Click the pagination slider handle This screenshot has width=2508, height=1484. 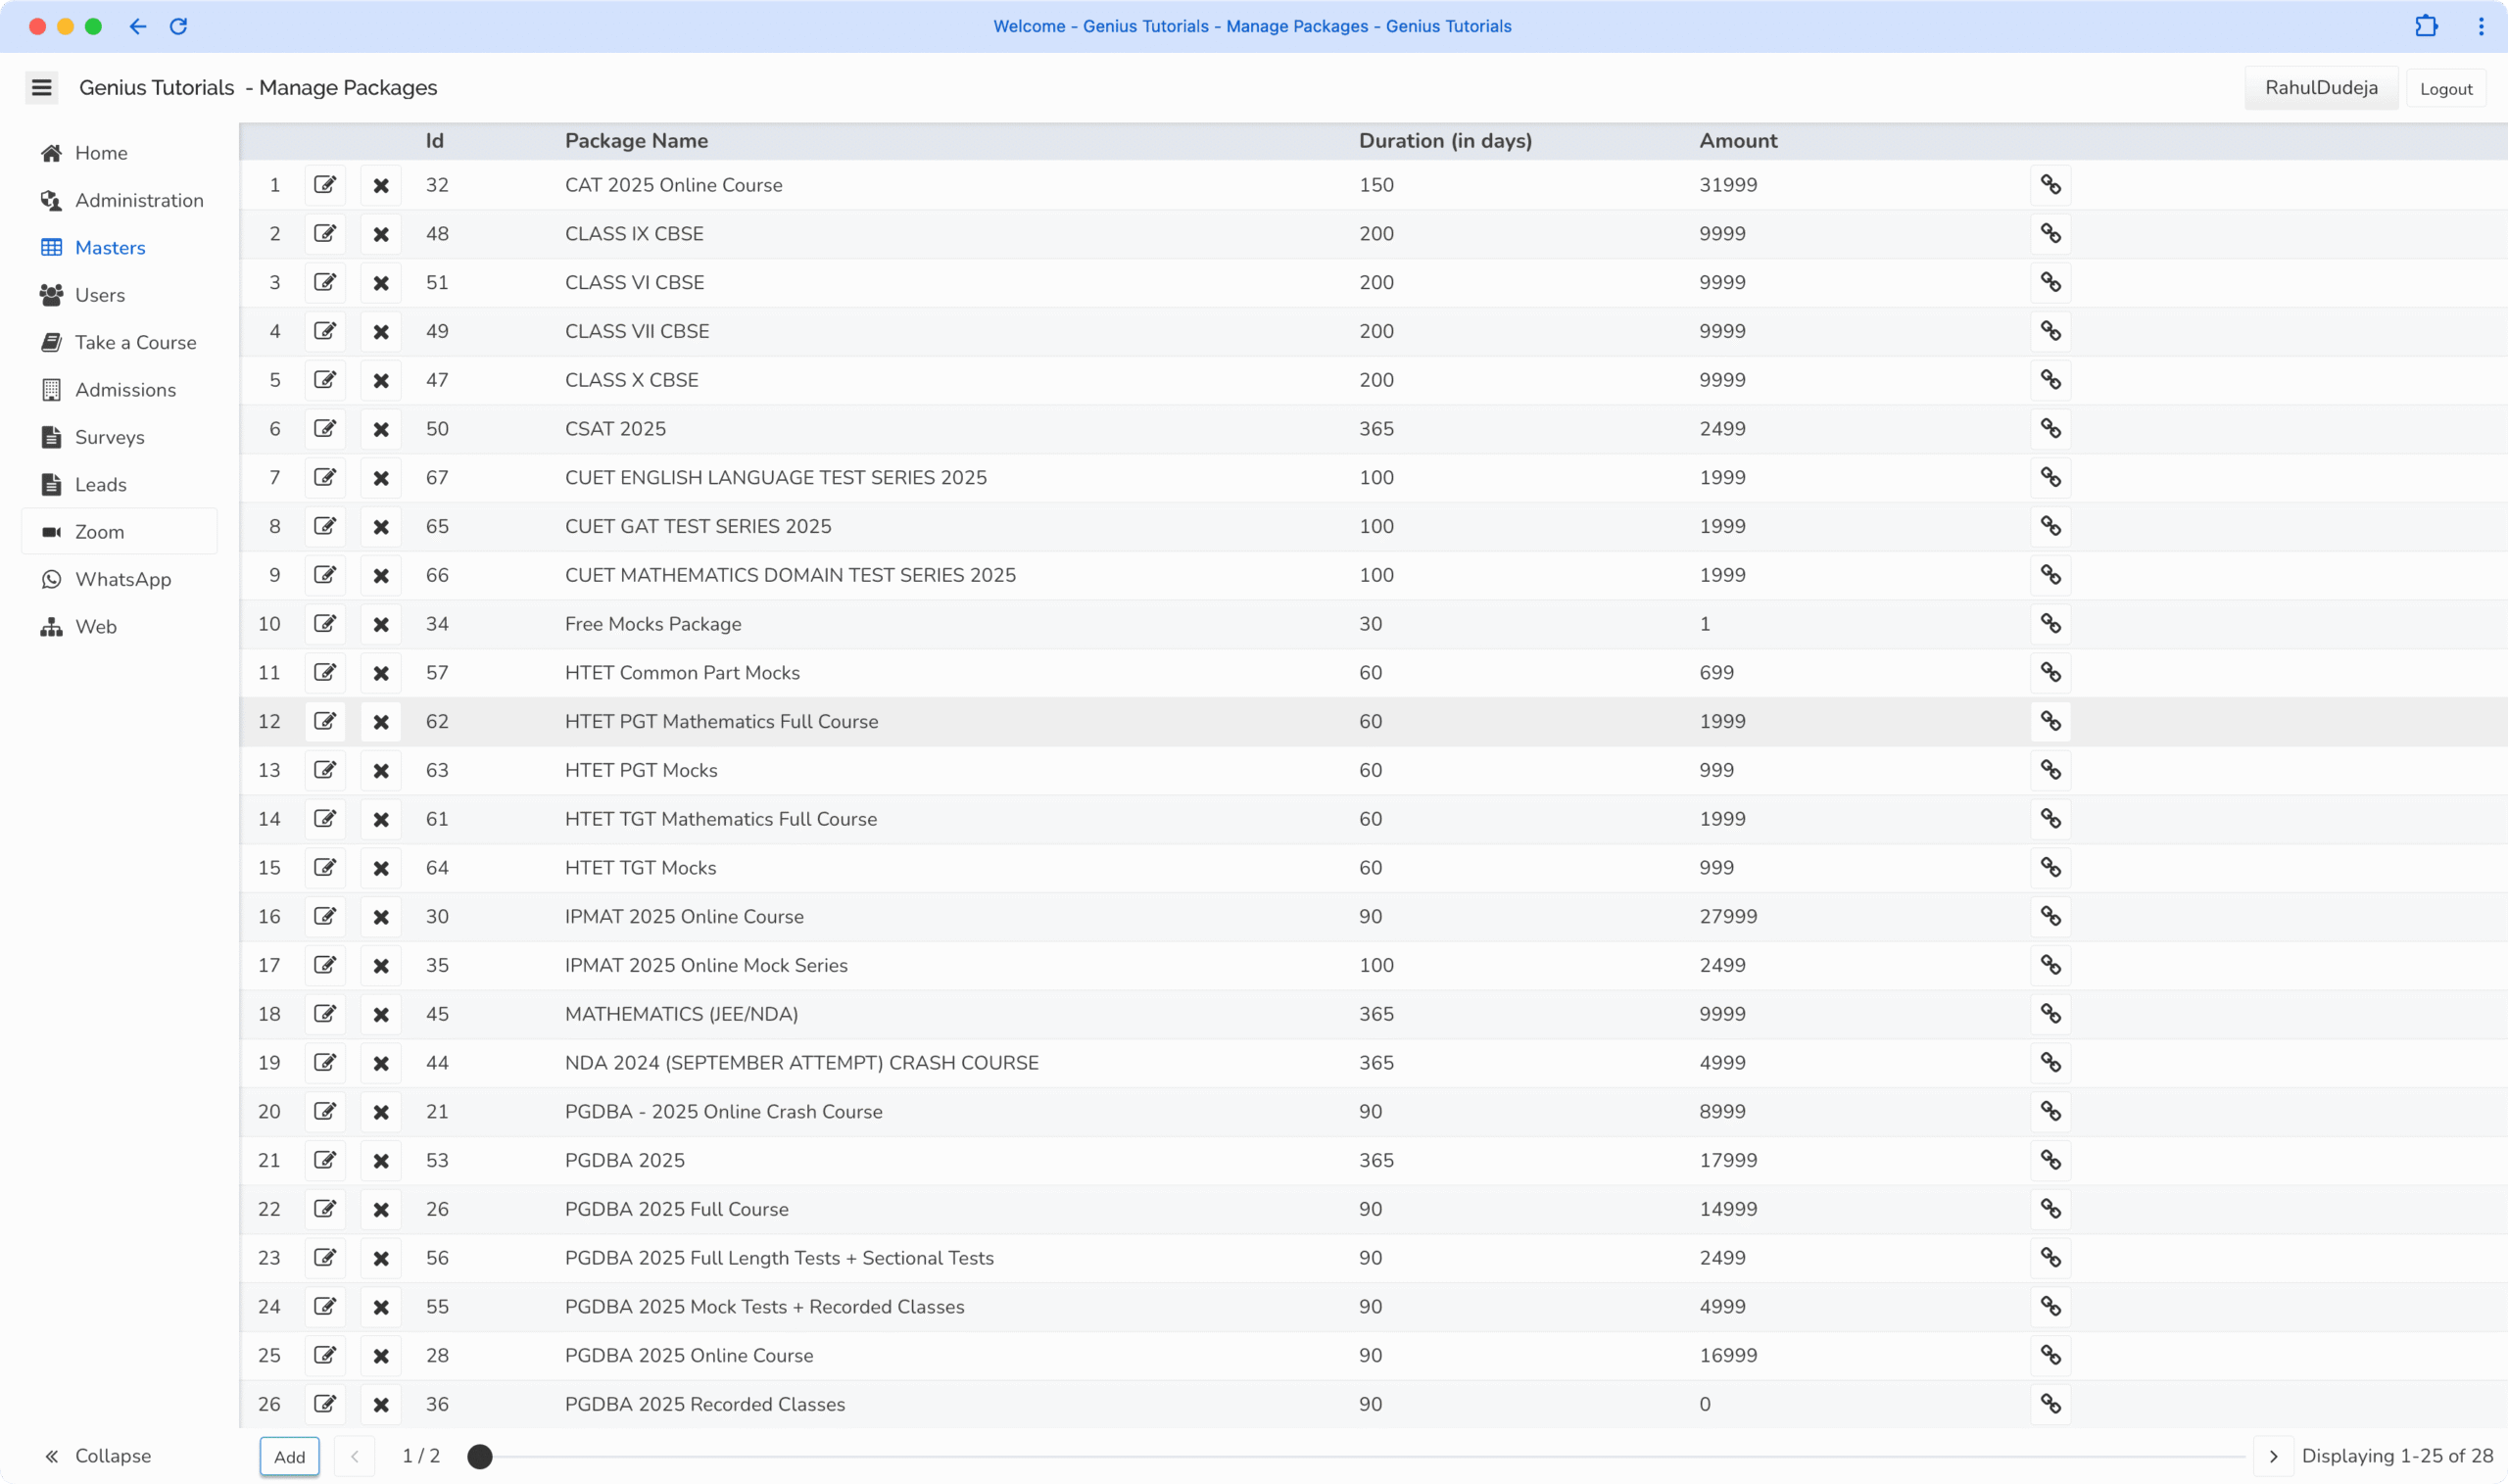coord(480,1456)
